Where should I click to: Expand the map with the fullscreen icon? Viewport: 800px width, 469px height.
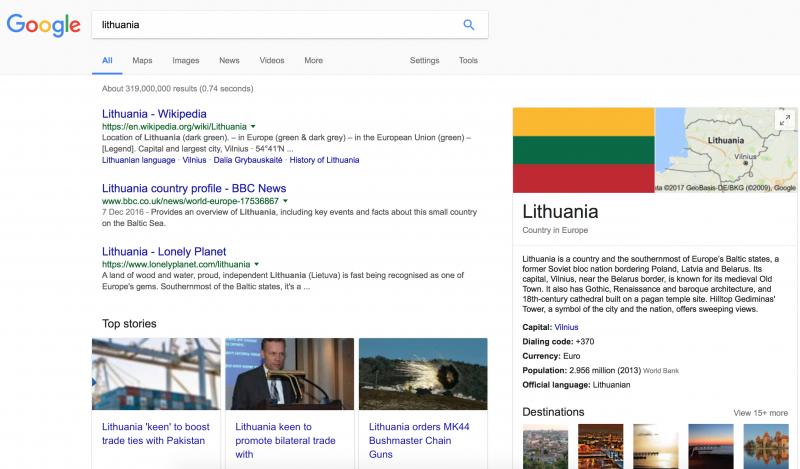pos(785,119)
